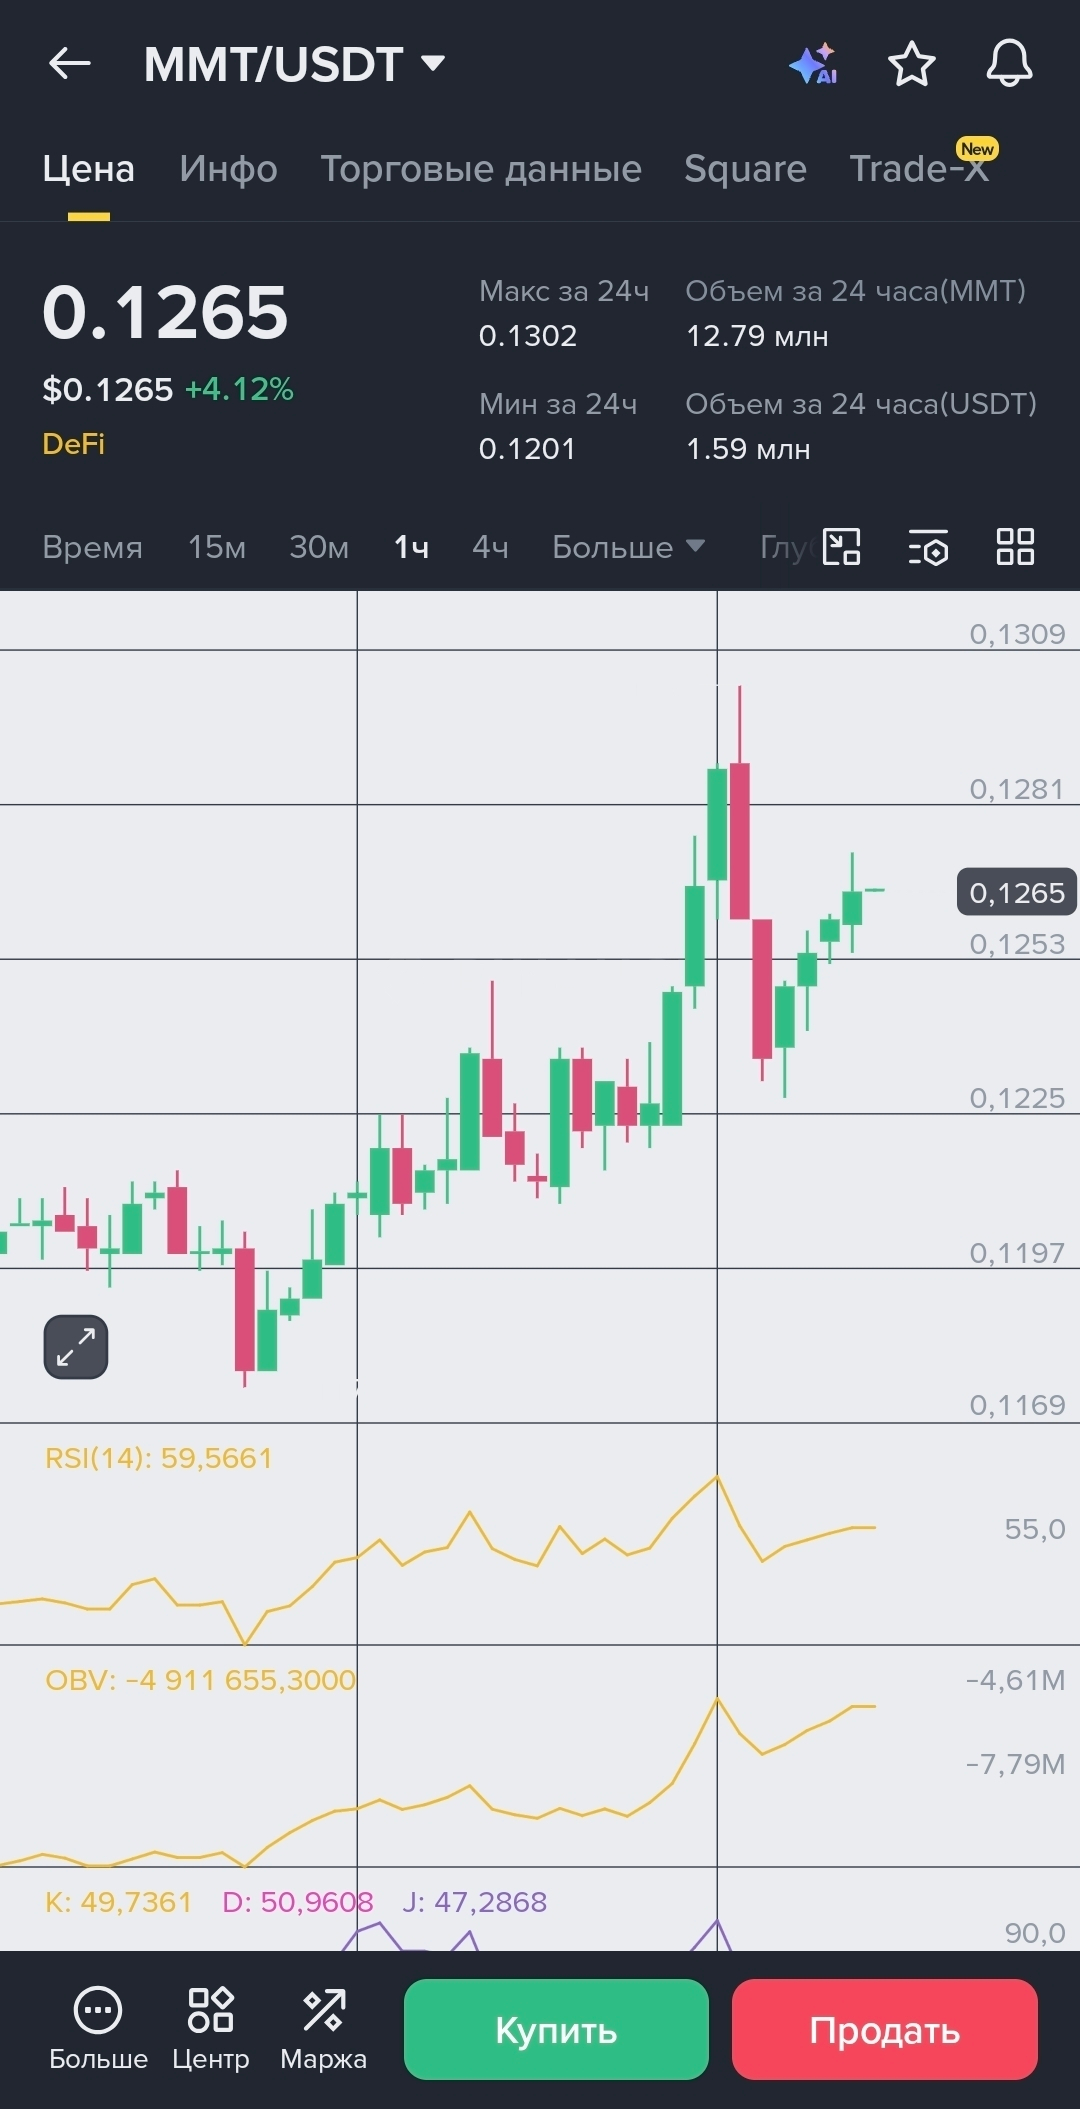Expand chart to fullscreen

pyautogui.click(x=76, y=1347)
